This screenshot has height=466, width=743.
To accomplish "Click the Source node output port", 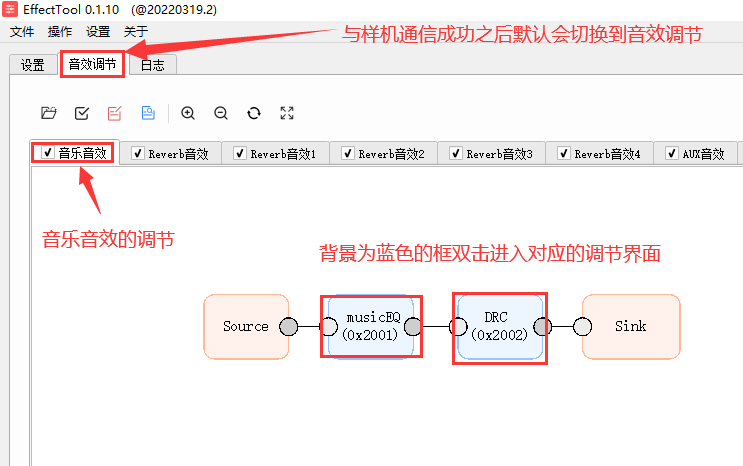I will (288, 327).
